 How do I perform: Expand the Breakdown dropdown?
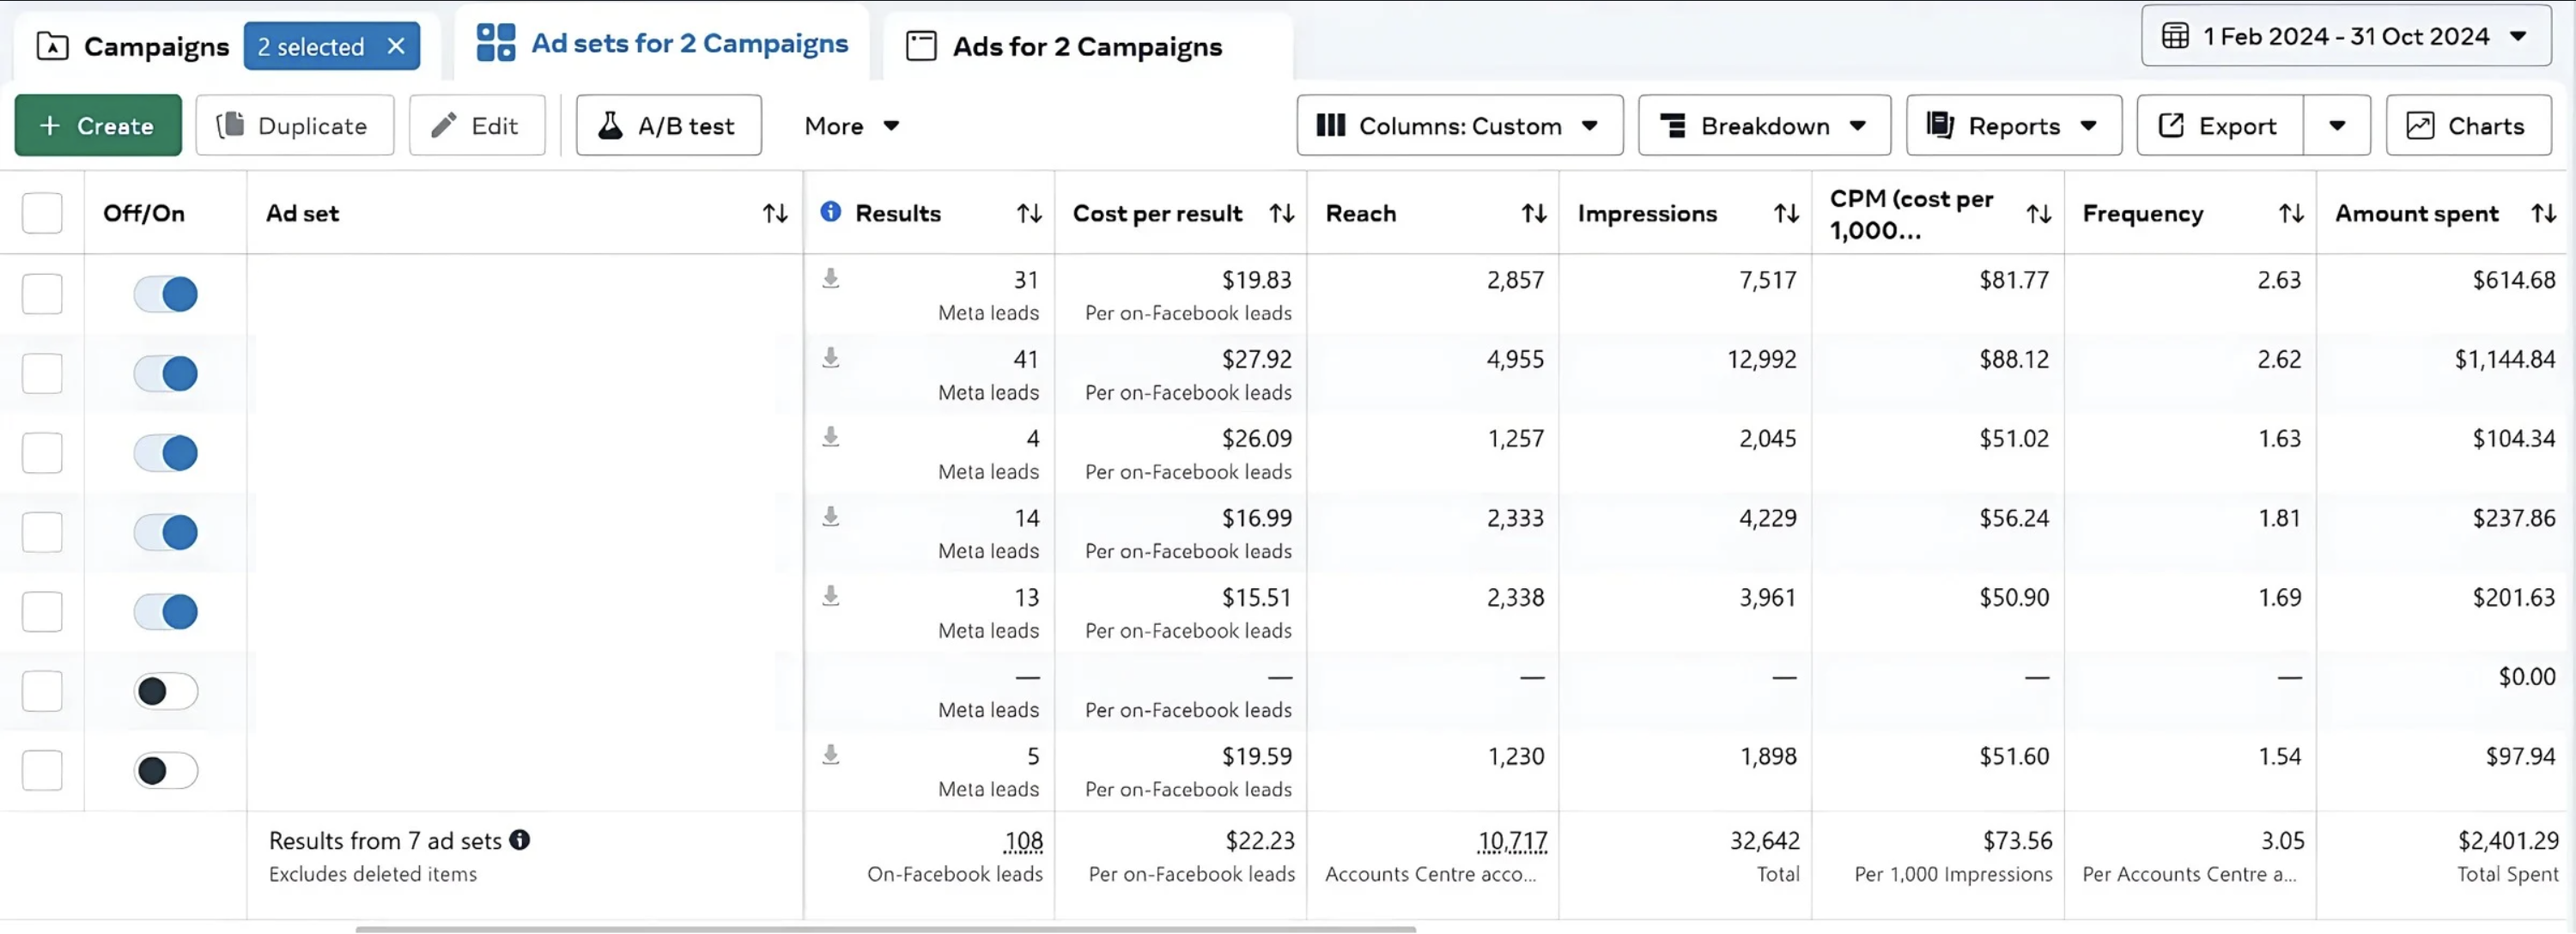click(x=1763, y=126)
